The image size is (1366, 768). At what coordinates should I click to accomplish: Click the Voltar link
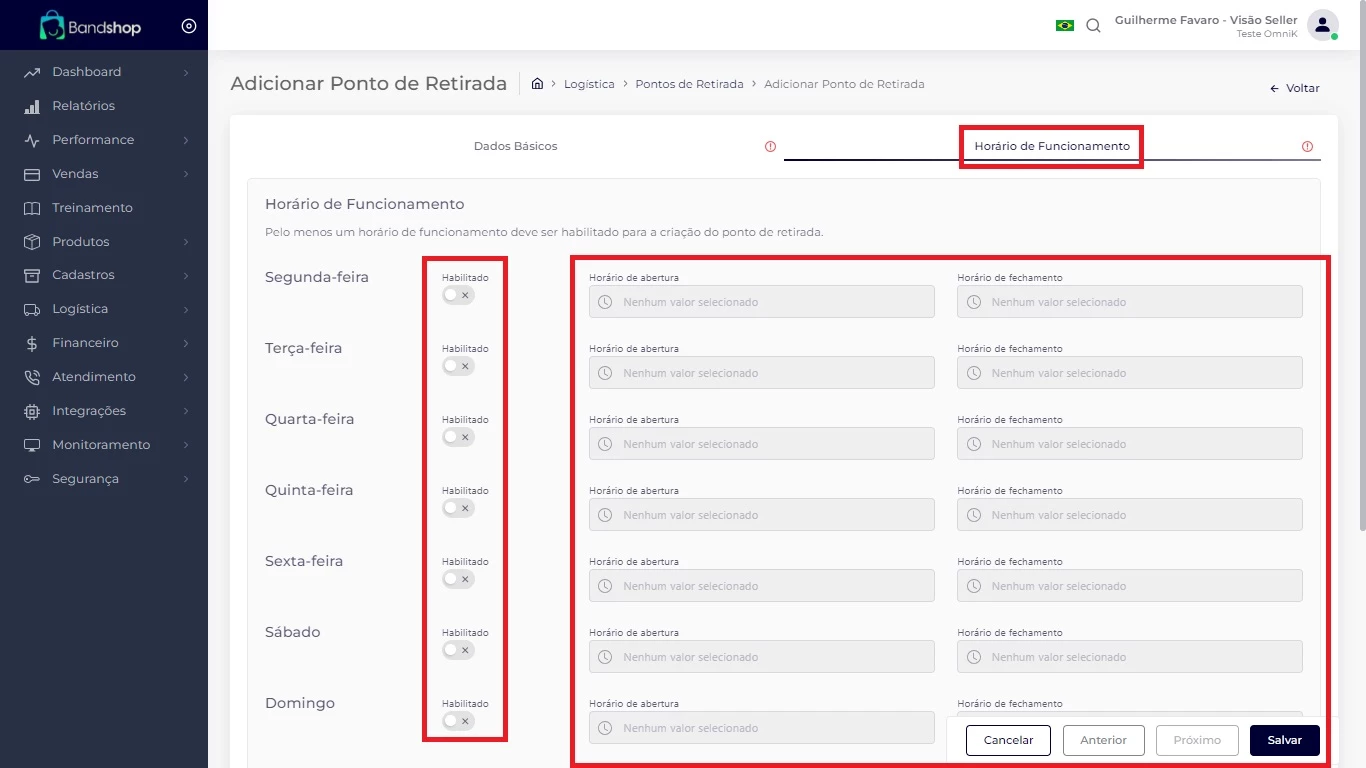click(x=1295, y=88)
